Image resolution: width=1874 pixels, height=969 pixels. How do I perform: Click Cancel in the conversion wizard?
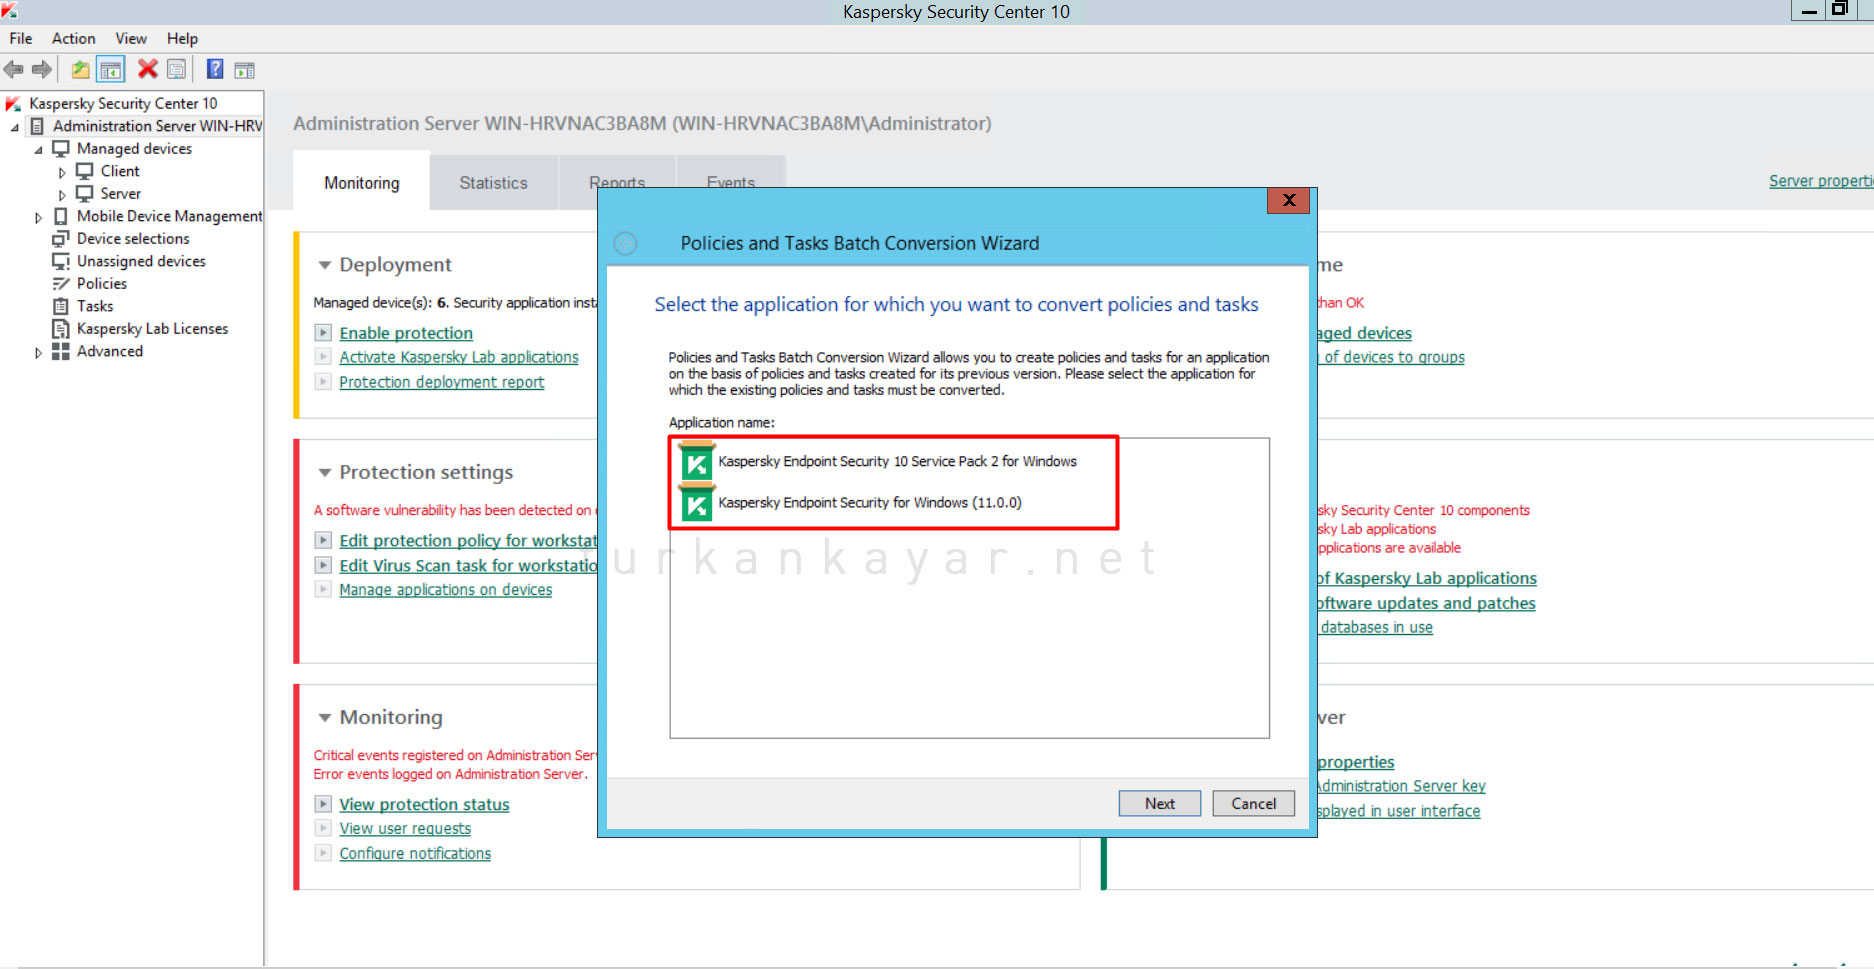[1253, 803]
